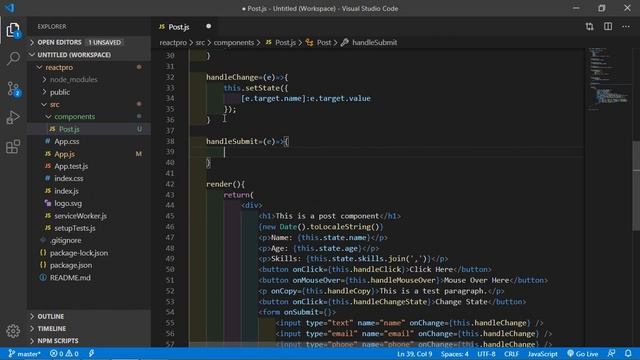This screenshot has height=360, width=640.
Task: Click Ln 39, Col 9 cursor position
Action: [x=414, y=354]
